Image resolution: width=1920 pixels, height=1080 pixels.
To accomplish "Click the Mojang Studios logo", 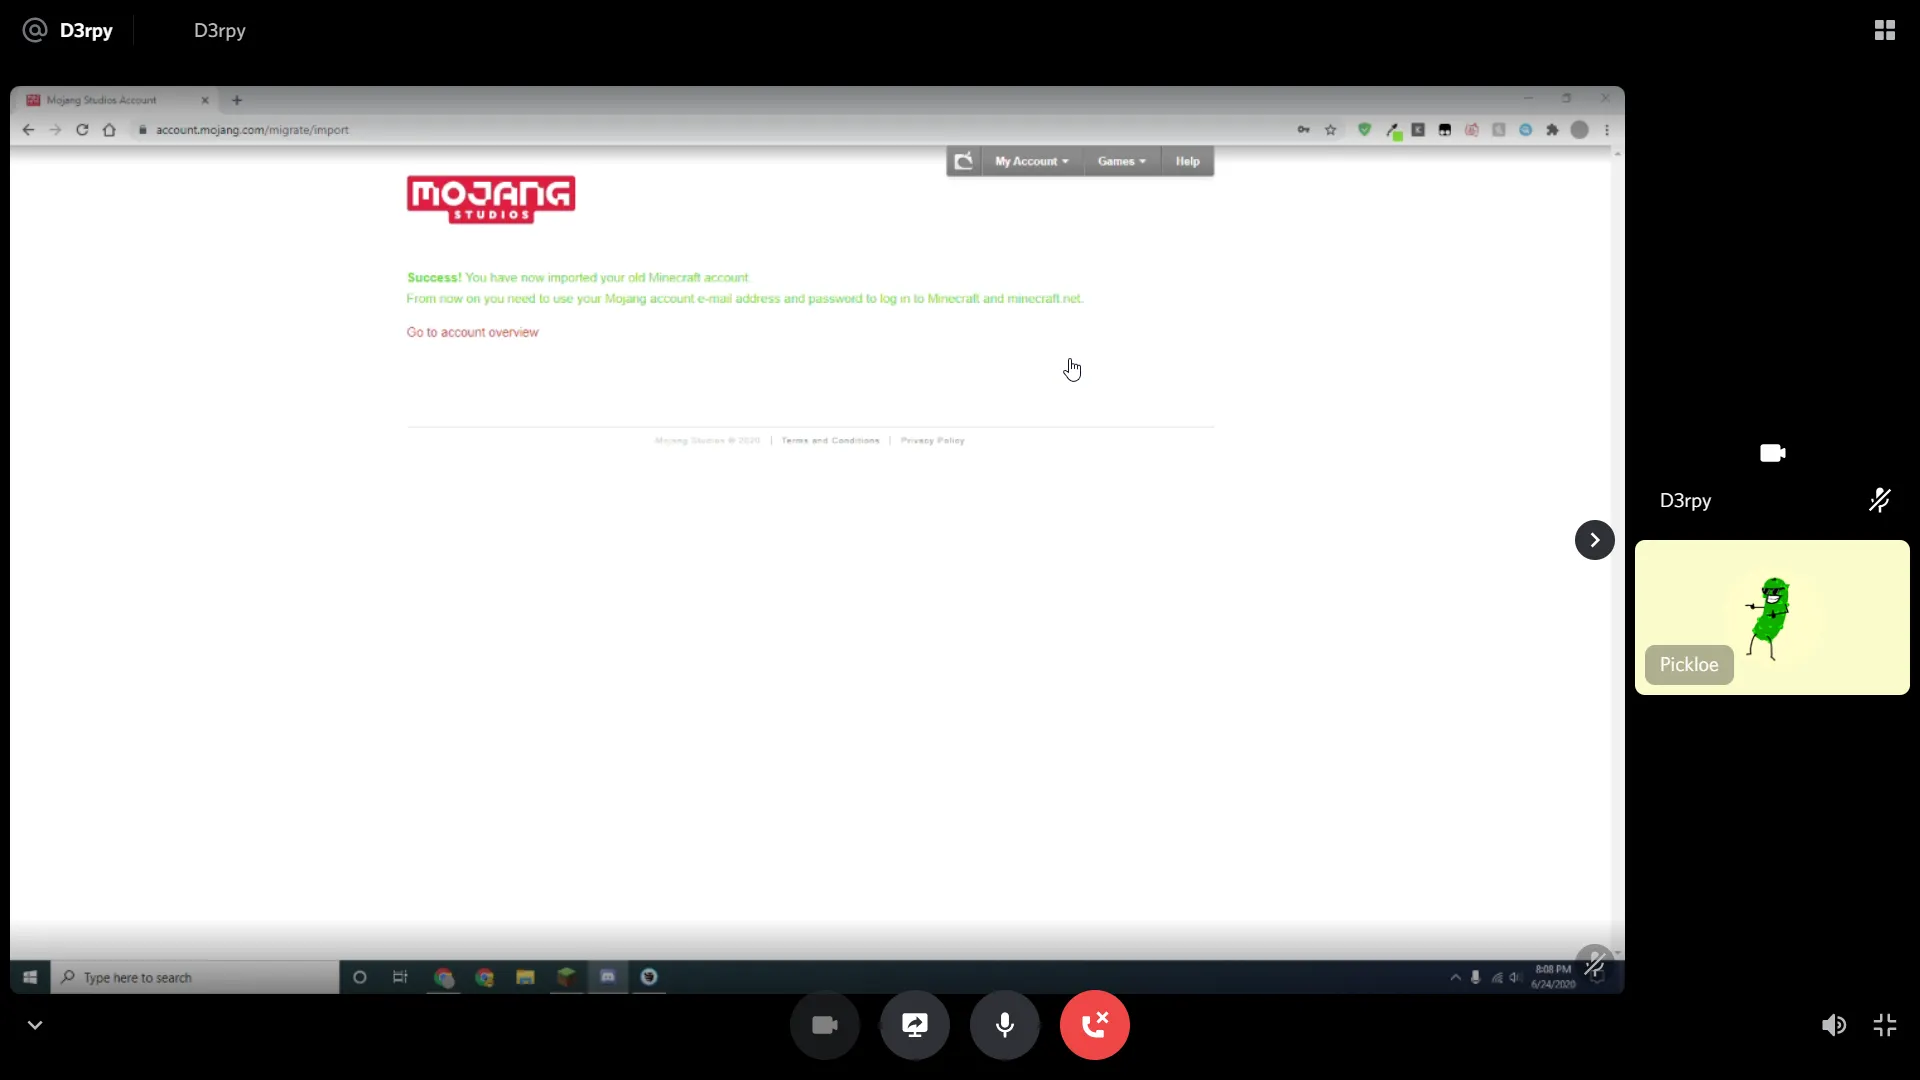I will [x=490, y=198].
